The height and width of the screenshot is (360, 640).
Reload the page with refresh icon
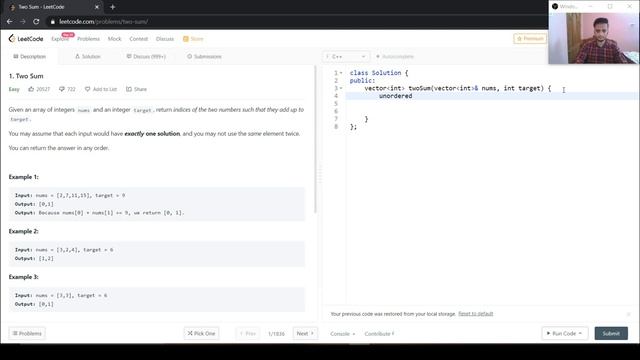tap(36, 22)
